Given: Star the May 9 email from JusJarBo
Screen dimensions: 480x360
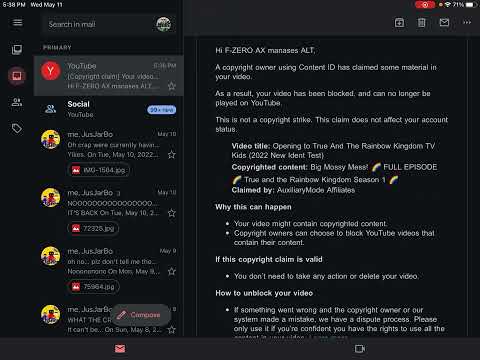Looking at the screenshot, I should tap(172, 271).
